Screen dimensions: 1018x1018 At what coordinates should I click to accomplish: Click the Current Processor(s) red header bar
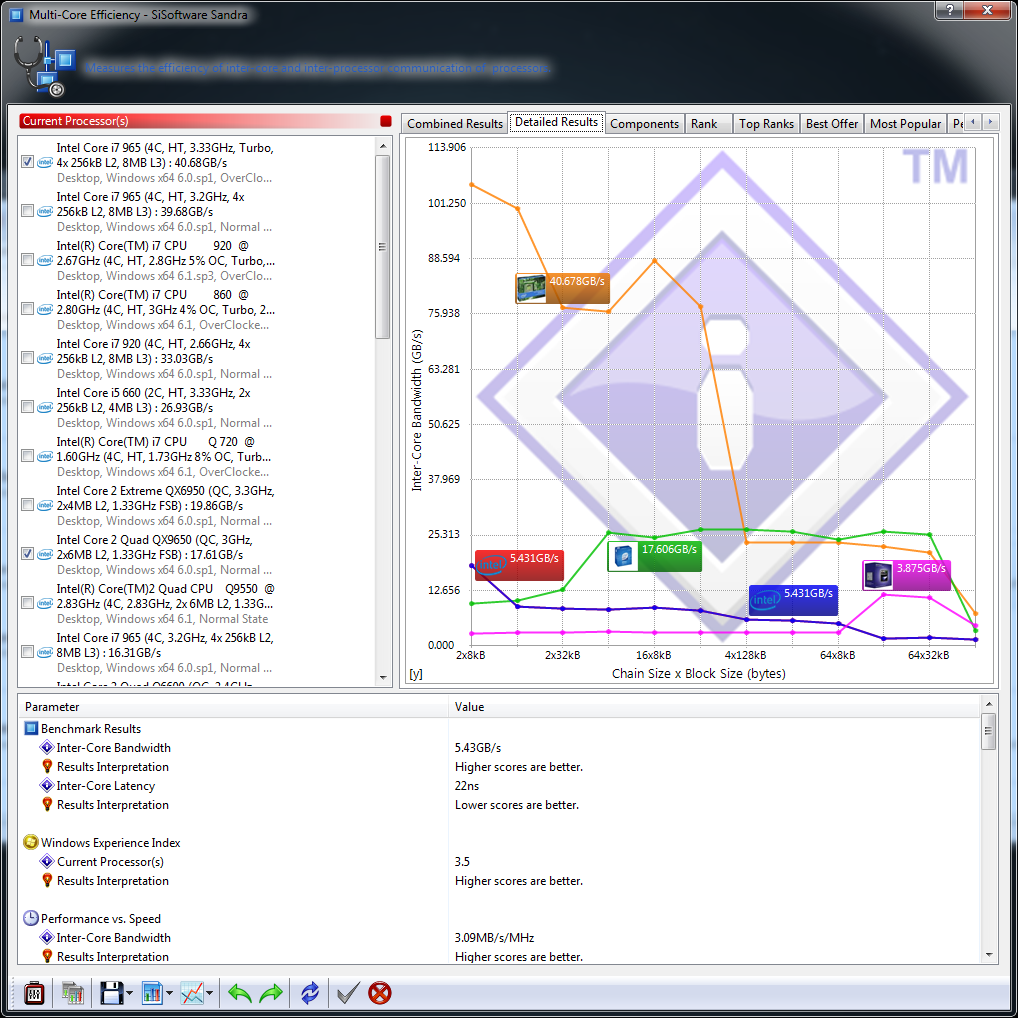[199, 121]
